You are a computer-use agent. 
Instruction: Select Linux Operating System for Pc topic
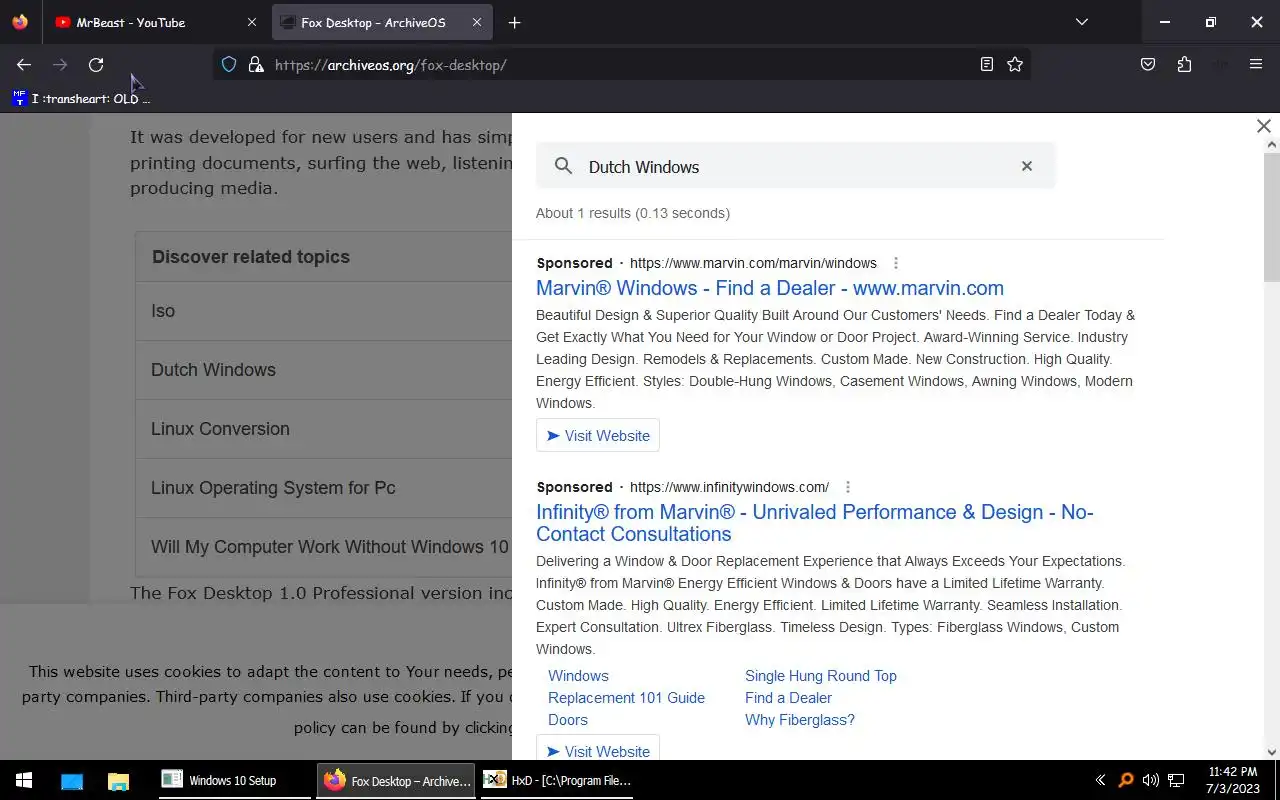324,488
